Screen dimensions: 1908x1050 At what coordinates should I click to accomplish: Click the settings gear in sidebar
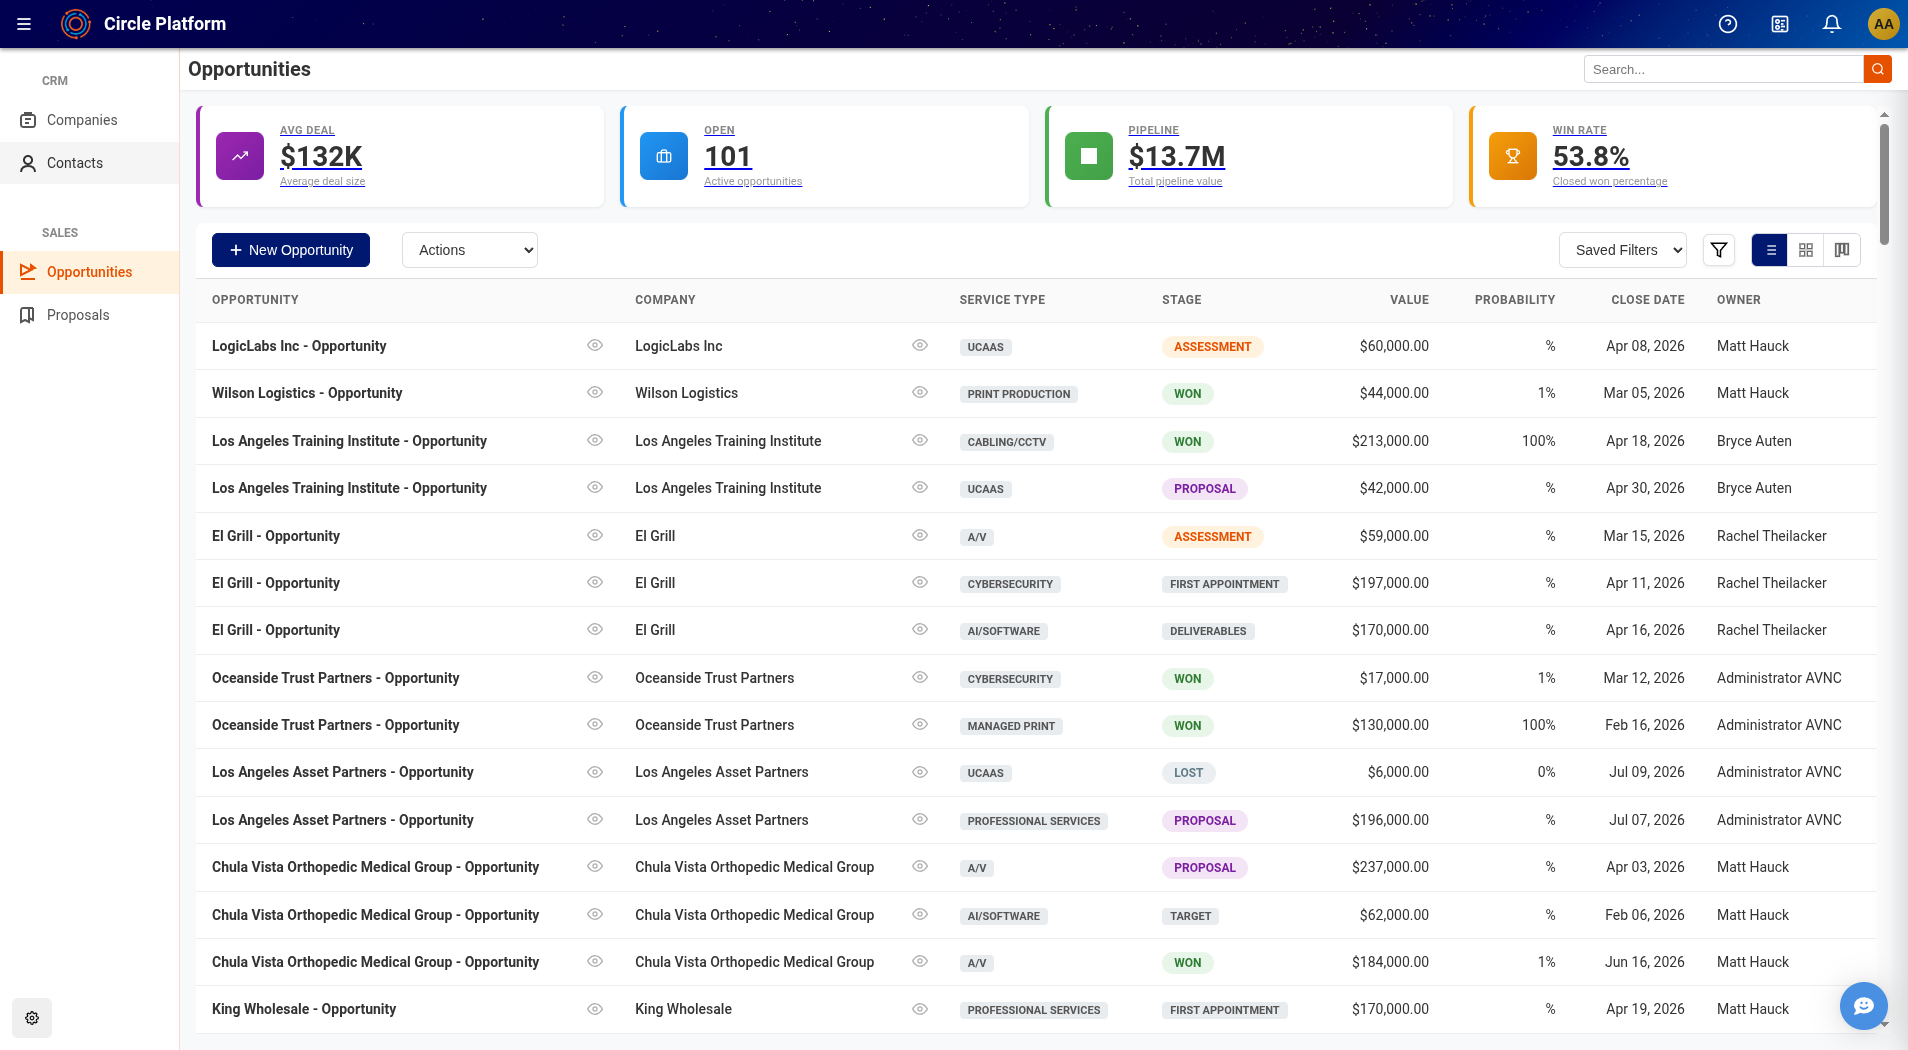[32, 1018]
